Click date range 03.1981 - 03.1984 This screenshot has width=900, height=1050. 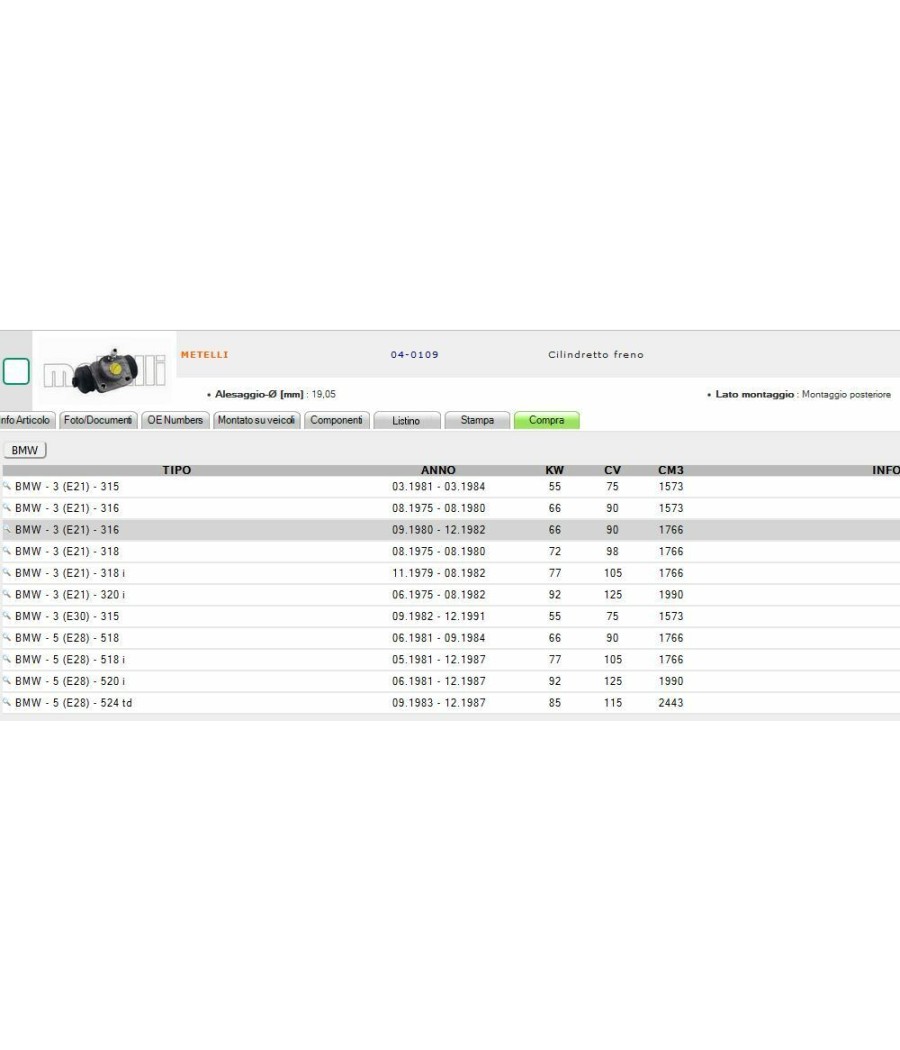coord(439,487)
